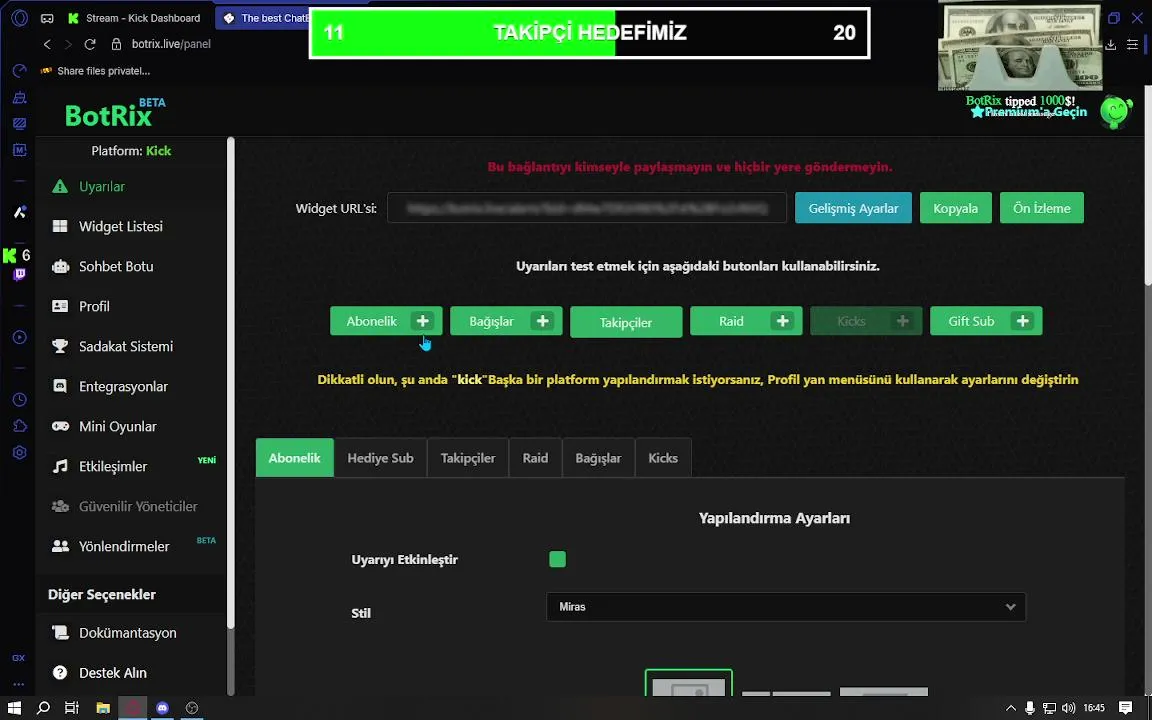1152x720 pixels.
Task: Open the Sadakat Sistemi trophy icon
Action: [60, 346]
